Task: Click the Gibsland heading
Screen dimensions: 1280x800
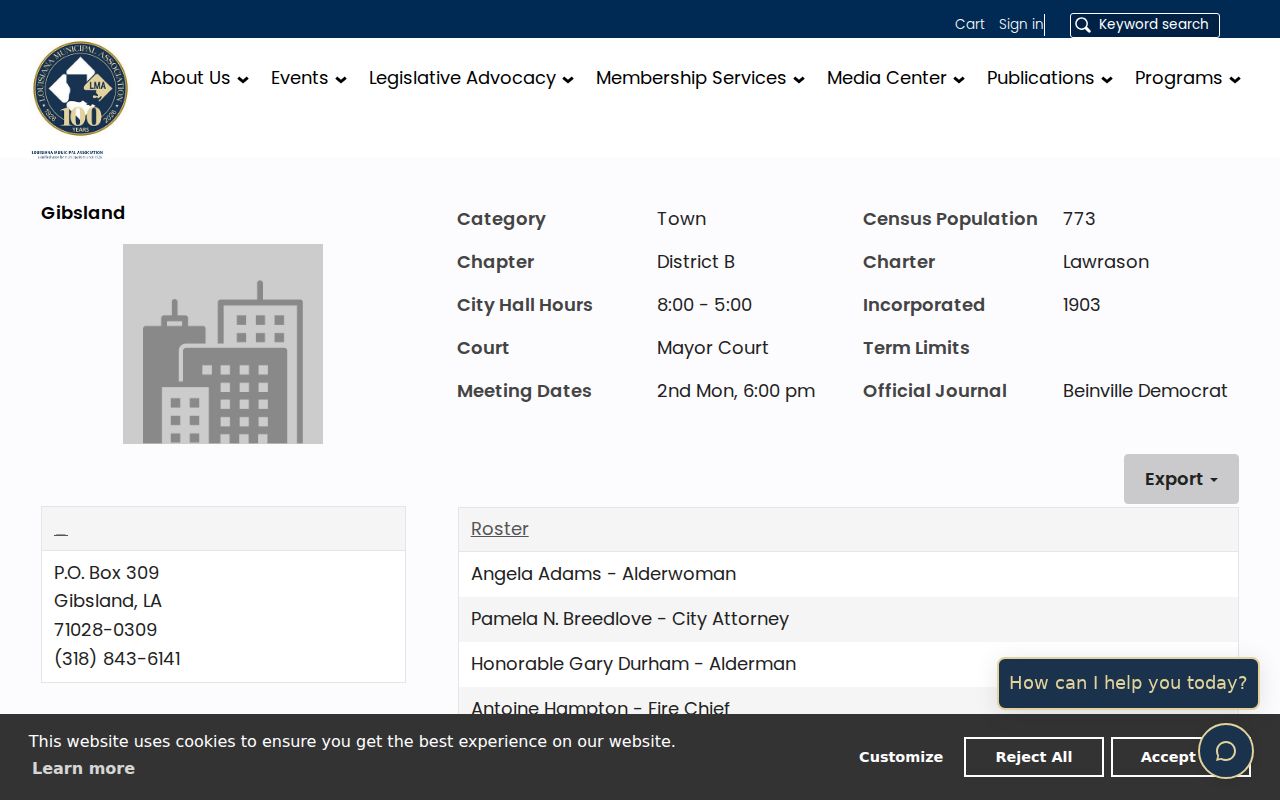Action: click(83, 213)
